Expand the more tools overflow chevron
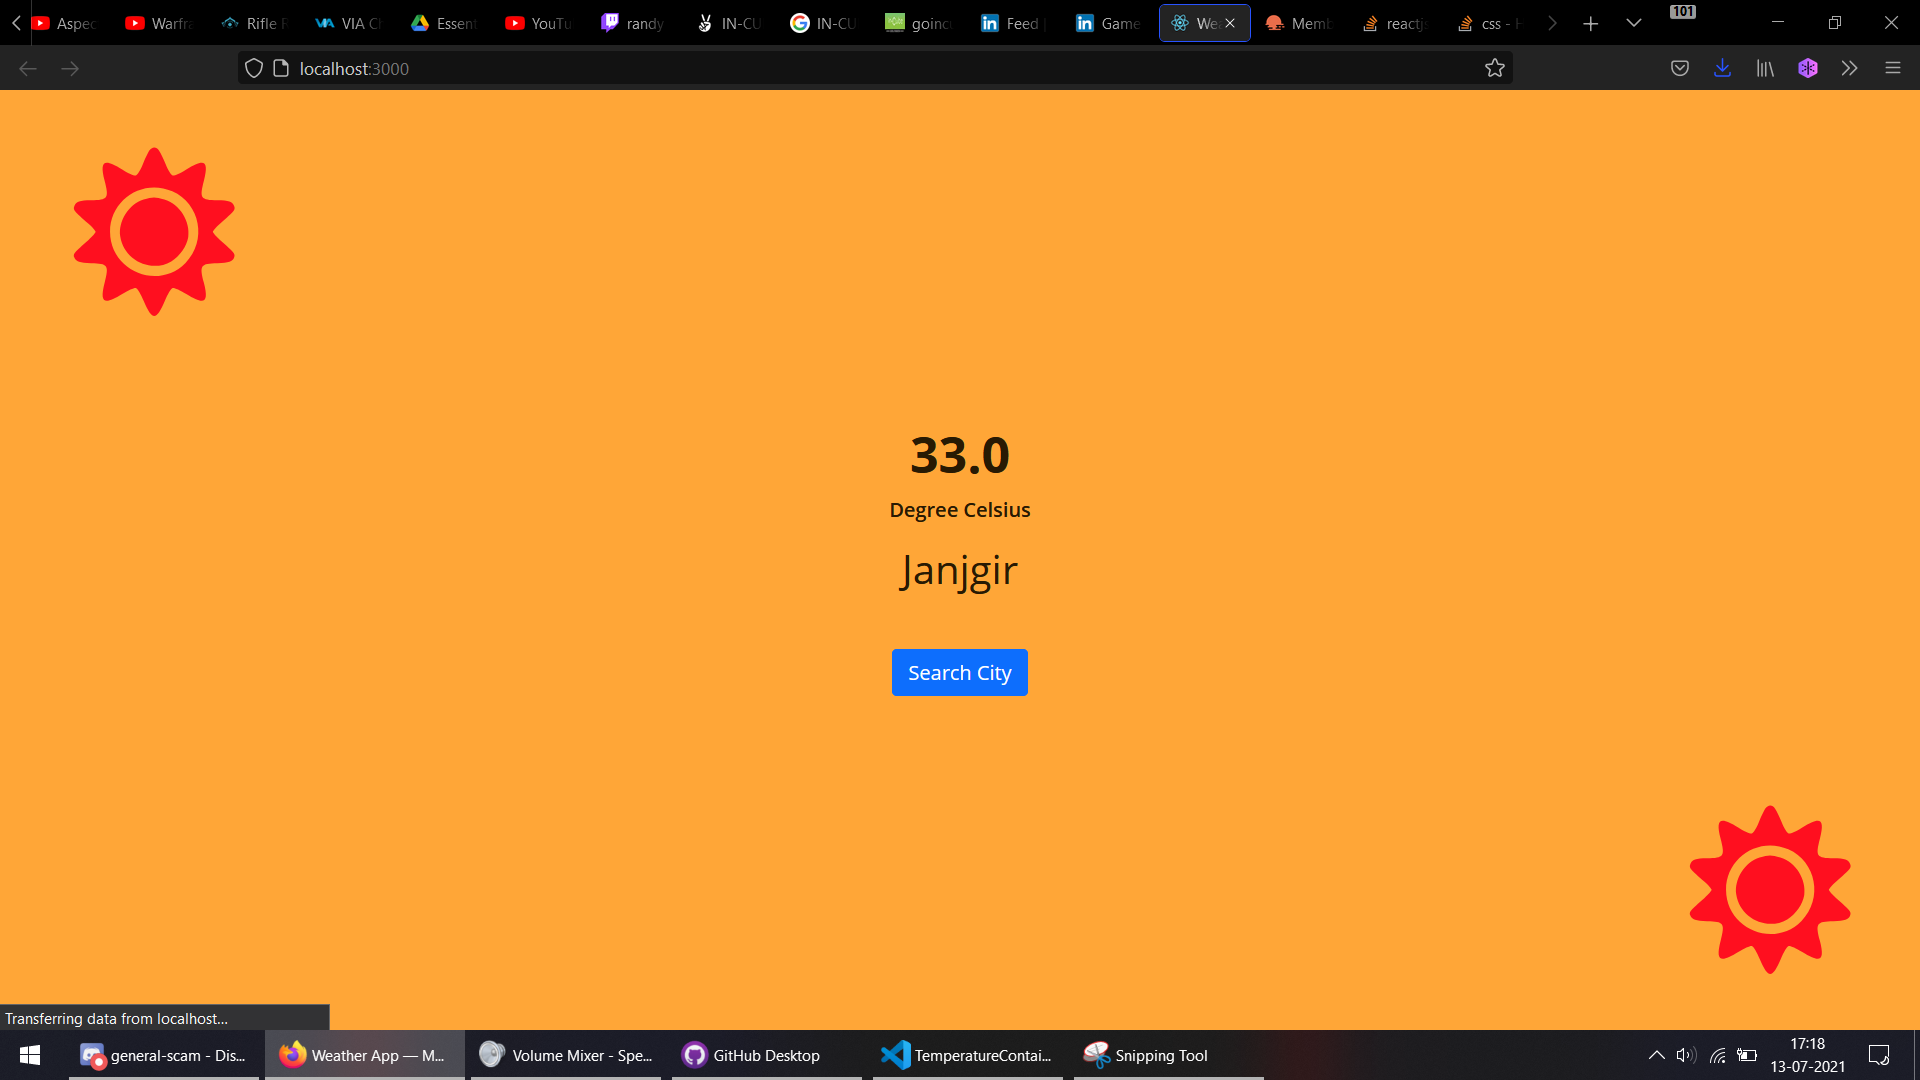The height and width of the screenshot is (1080, 1920). [1849, 68]
